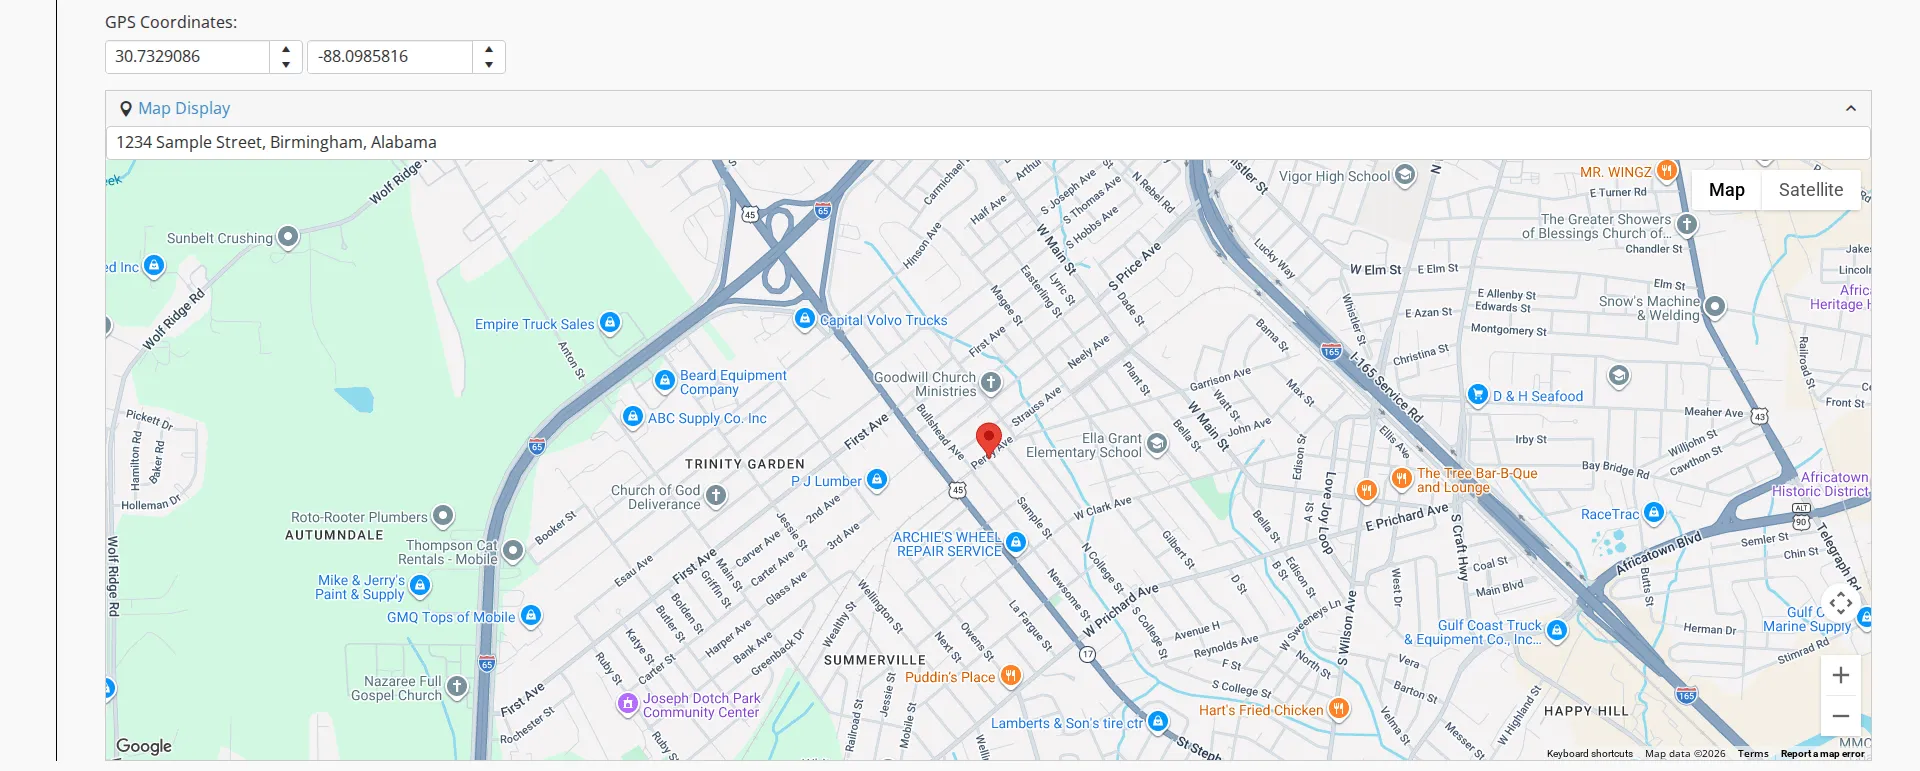The image size is (1920, 771).
Task: Click P J Lumber store pin
Action: pyautogui.click(x=877, y=479)
